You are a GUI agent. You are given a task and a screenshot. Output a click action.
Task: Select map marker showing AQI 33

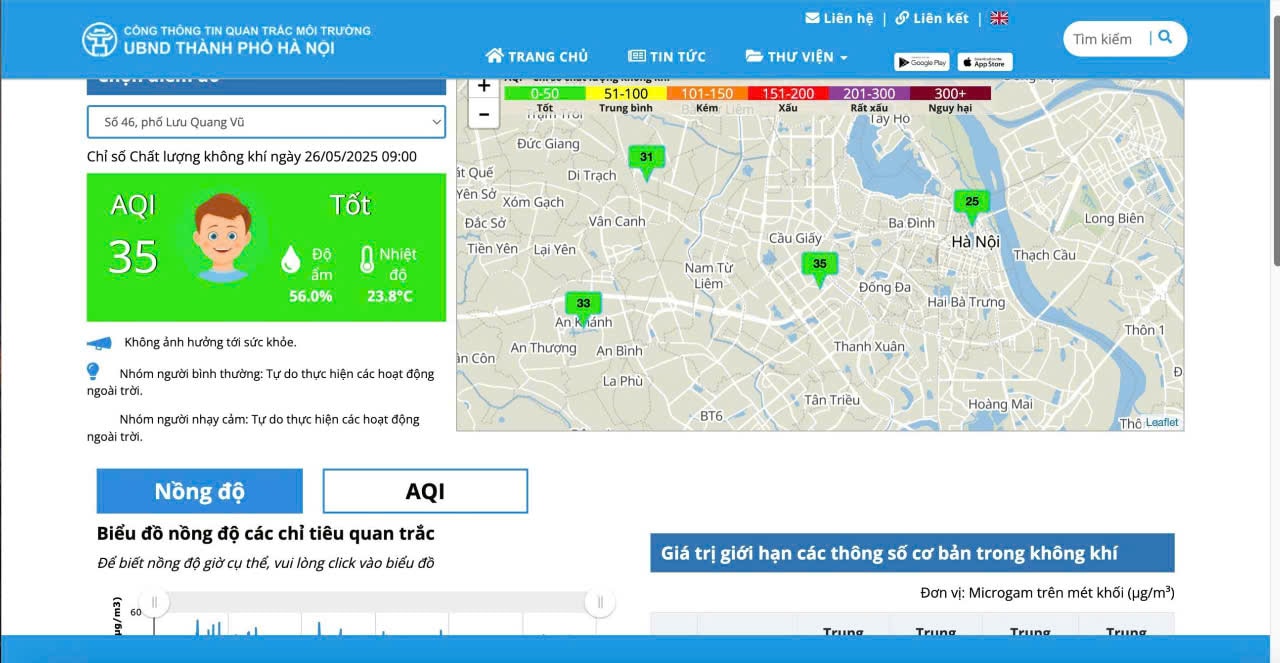click(x=583, y=305)
